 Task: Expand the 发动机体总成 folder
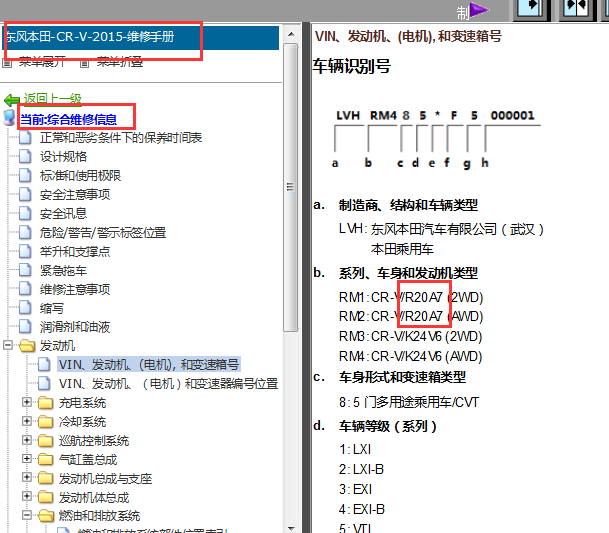(x=27, y=496)
